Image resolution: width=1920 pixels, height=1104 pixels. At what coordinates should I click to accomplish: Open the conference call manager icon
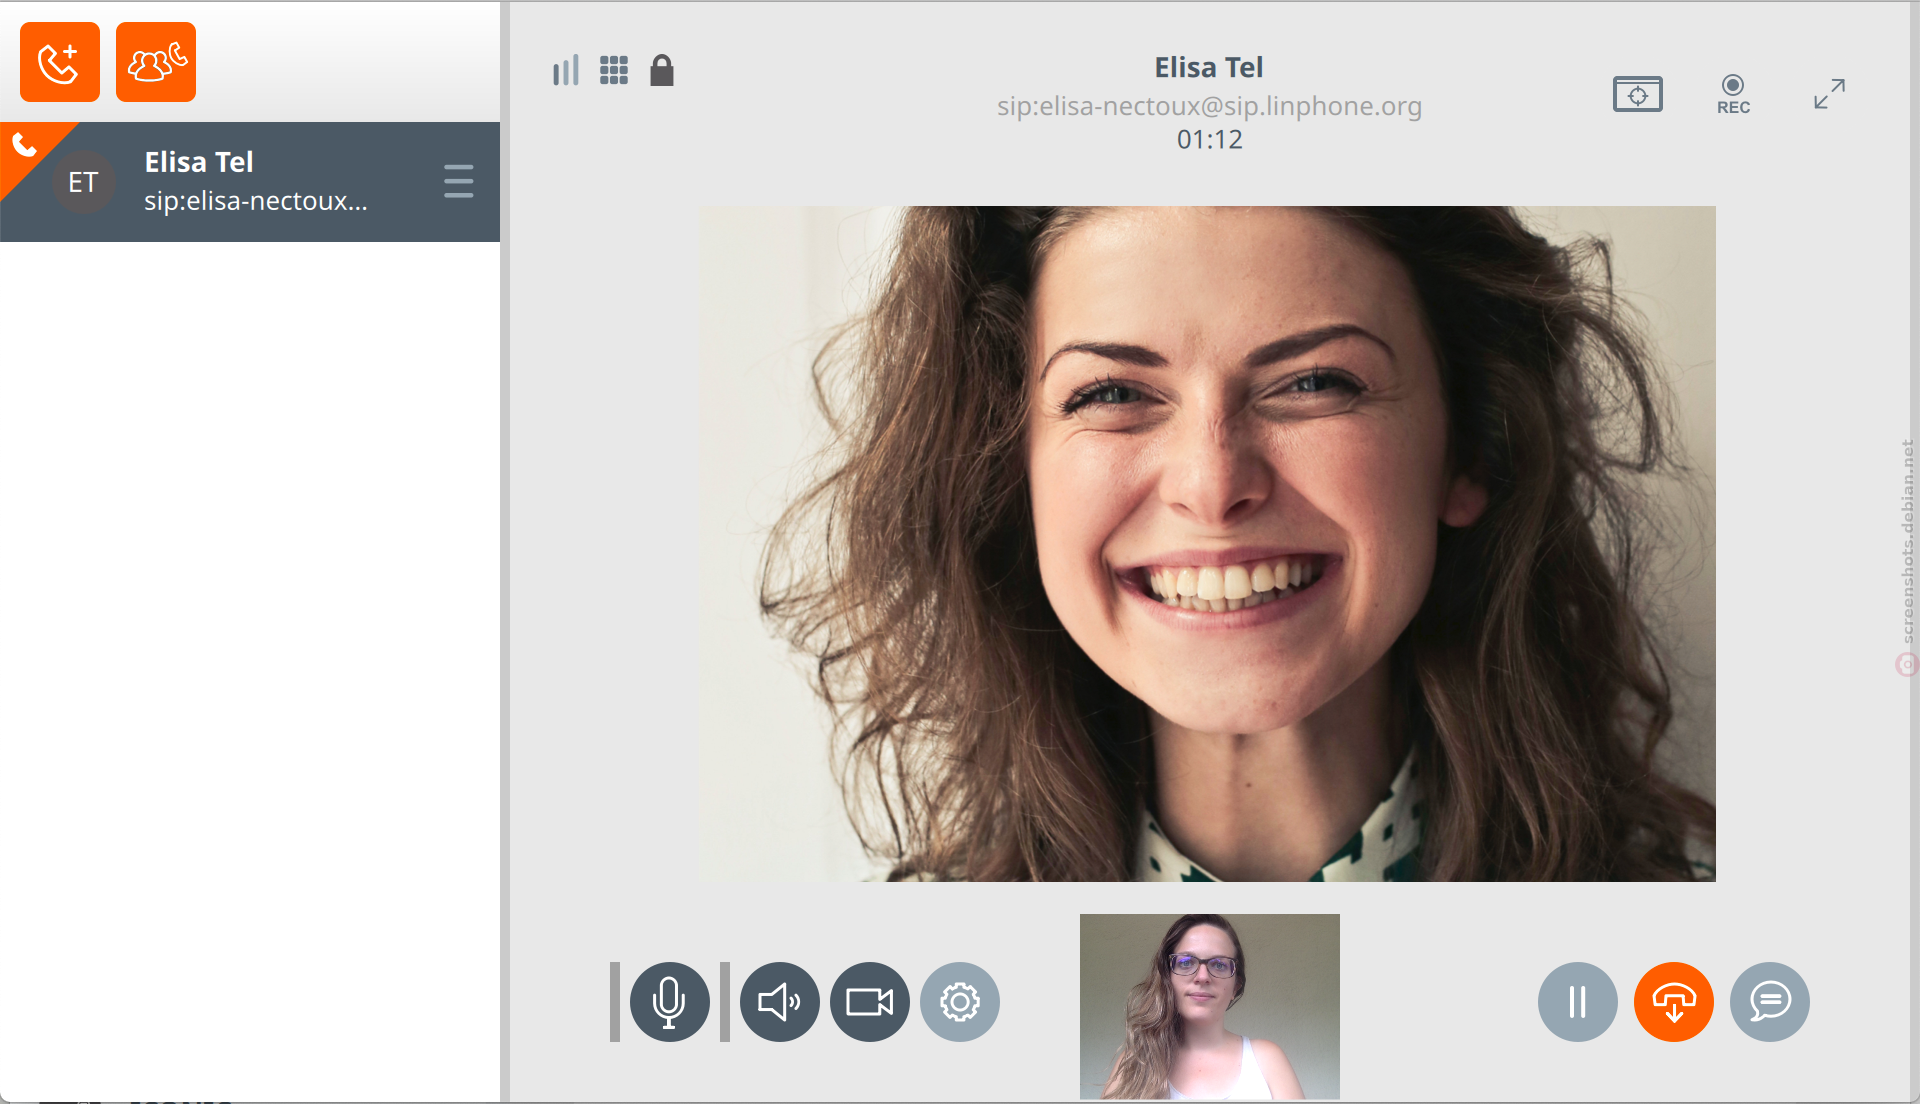(156, 62)
